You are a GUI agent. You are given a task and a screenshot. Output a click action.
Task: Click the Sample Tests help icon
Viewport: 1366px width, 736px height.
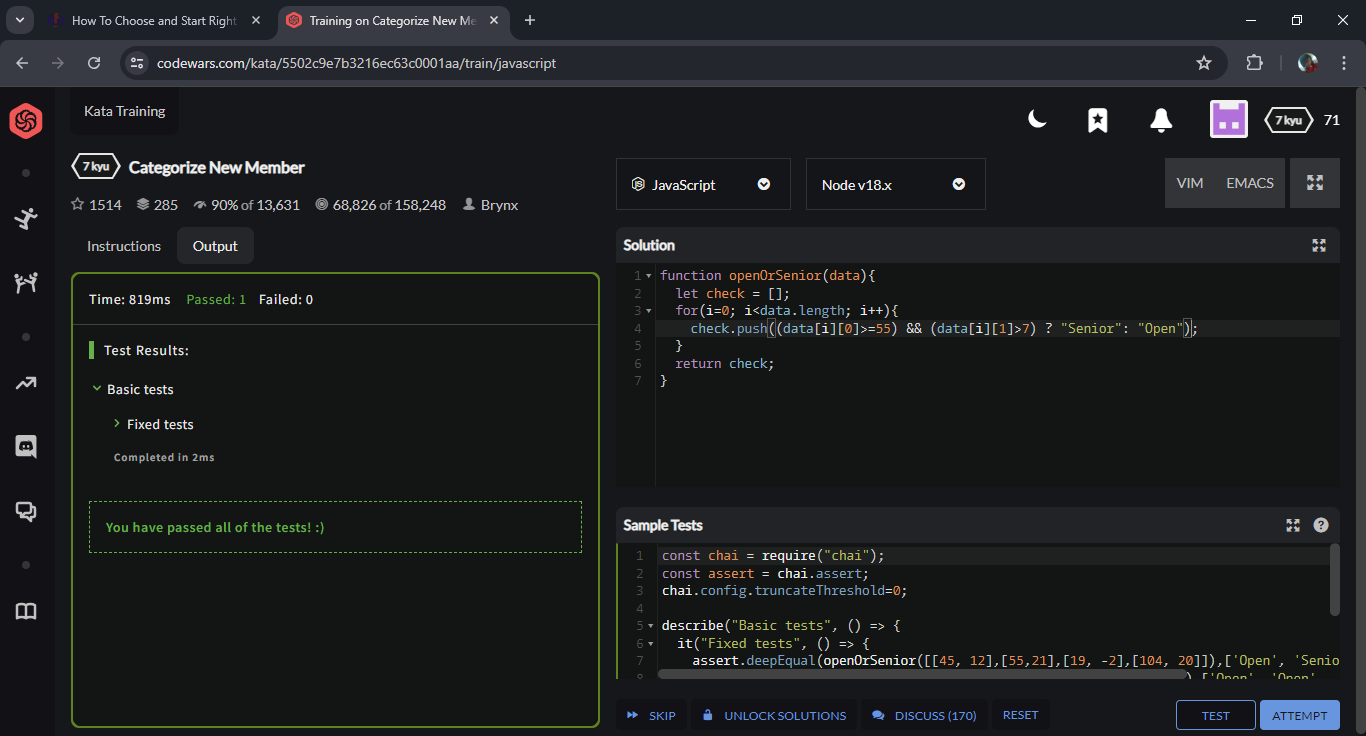pos(1321,525)
